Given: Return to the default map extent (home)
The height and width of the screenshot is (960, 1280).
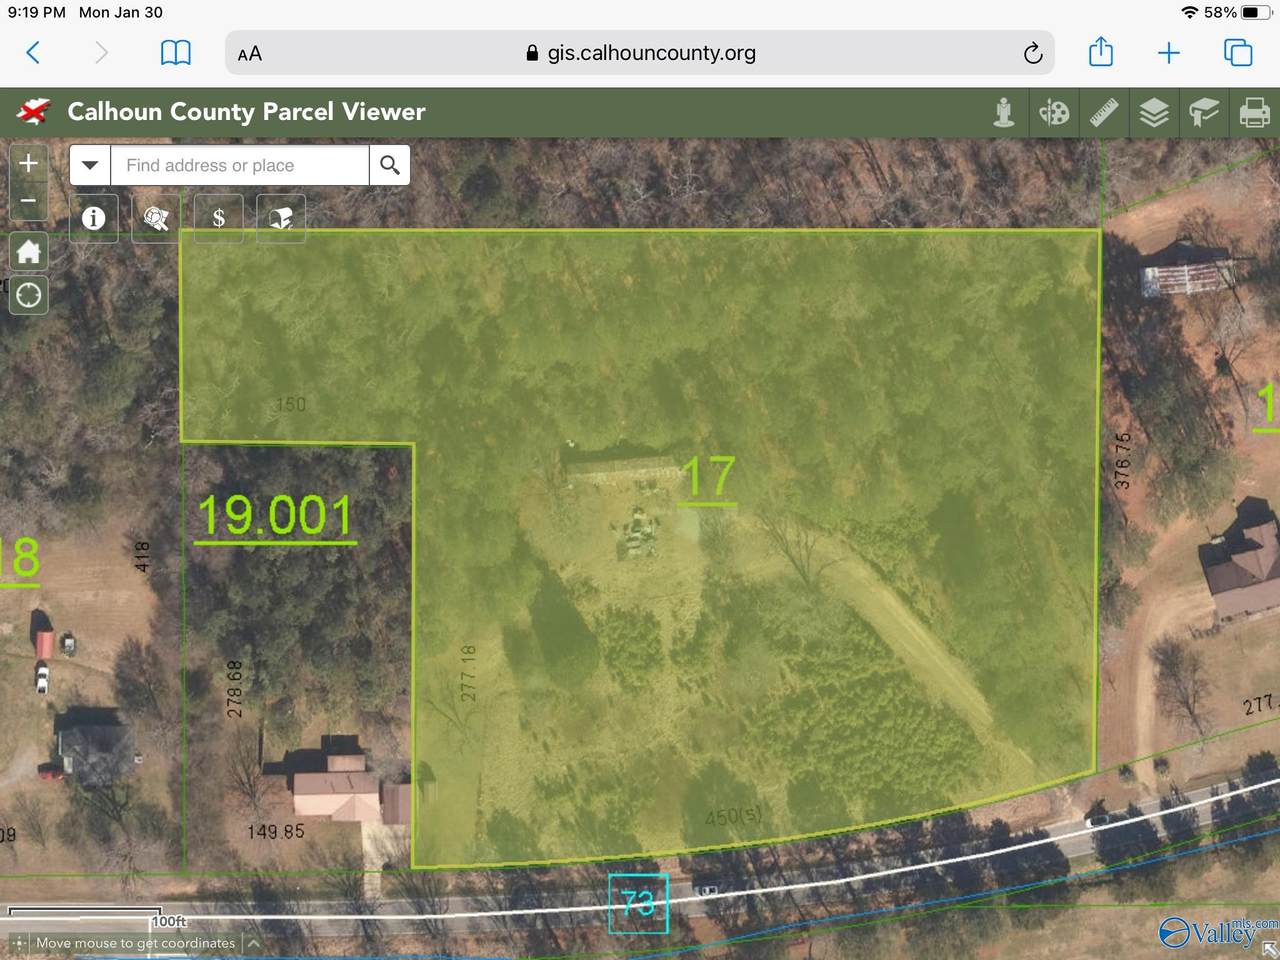Looking at the screenshot, I should pyautogui.click(x=29, y=251).
